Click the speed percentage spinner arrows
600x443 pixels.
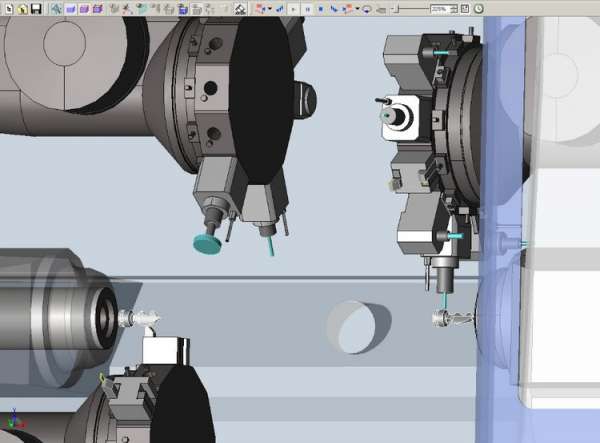[453, 8]
